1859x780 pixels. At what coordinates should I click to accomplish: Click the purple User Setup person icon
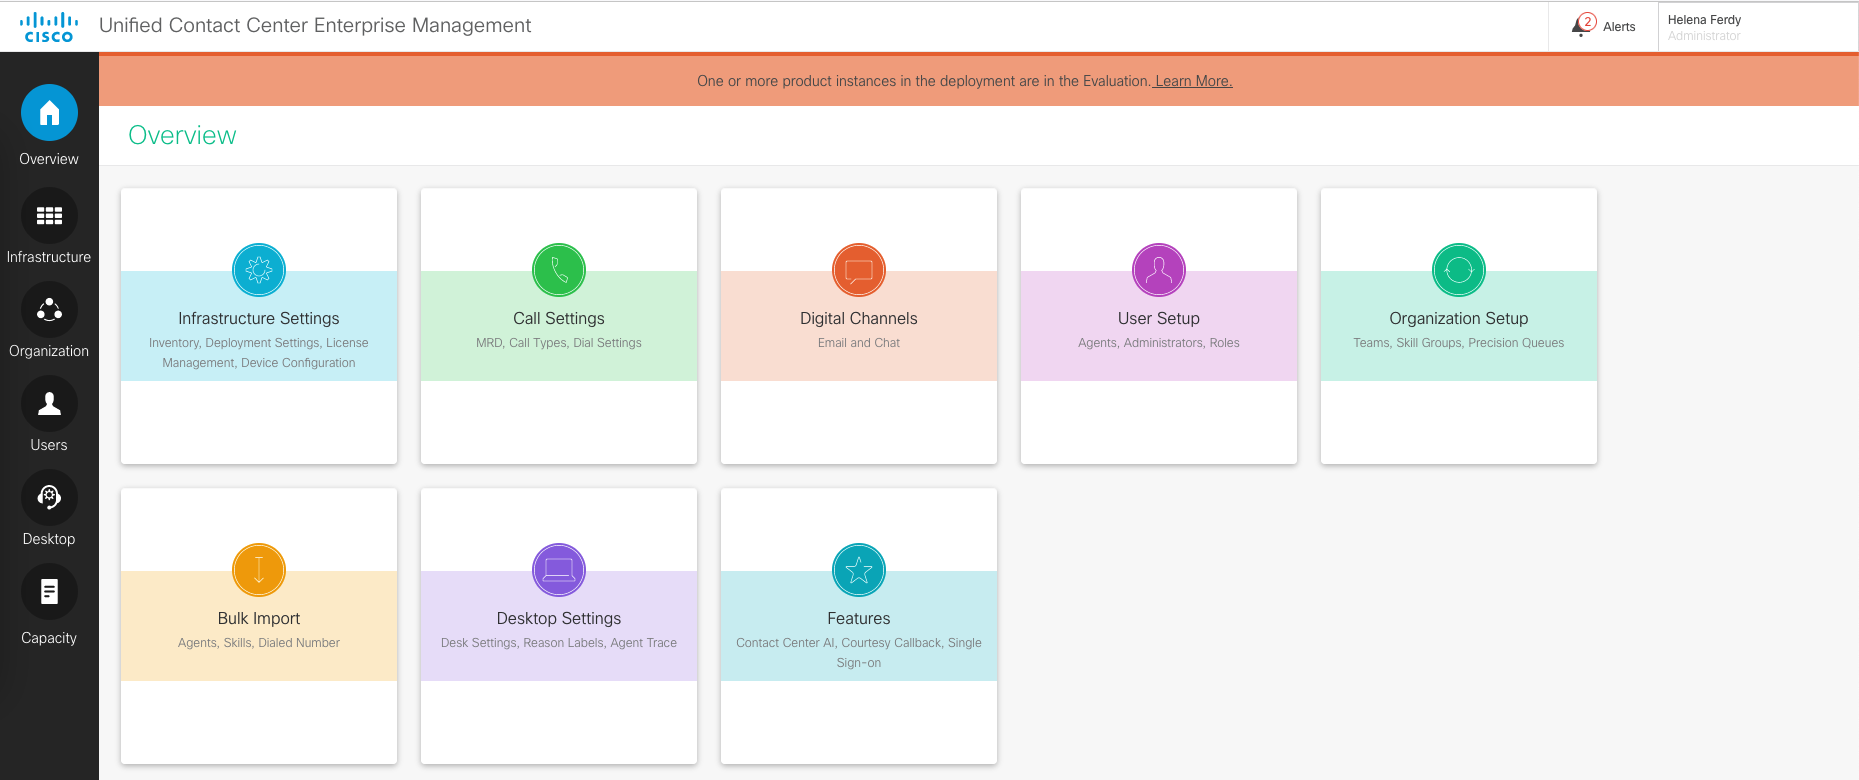point(1159,270)
